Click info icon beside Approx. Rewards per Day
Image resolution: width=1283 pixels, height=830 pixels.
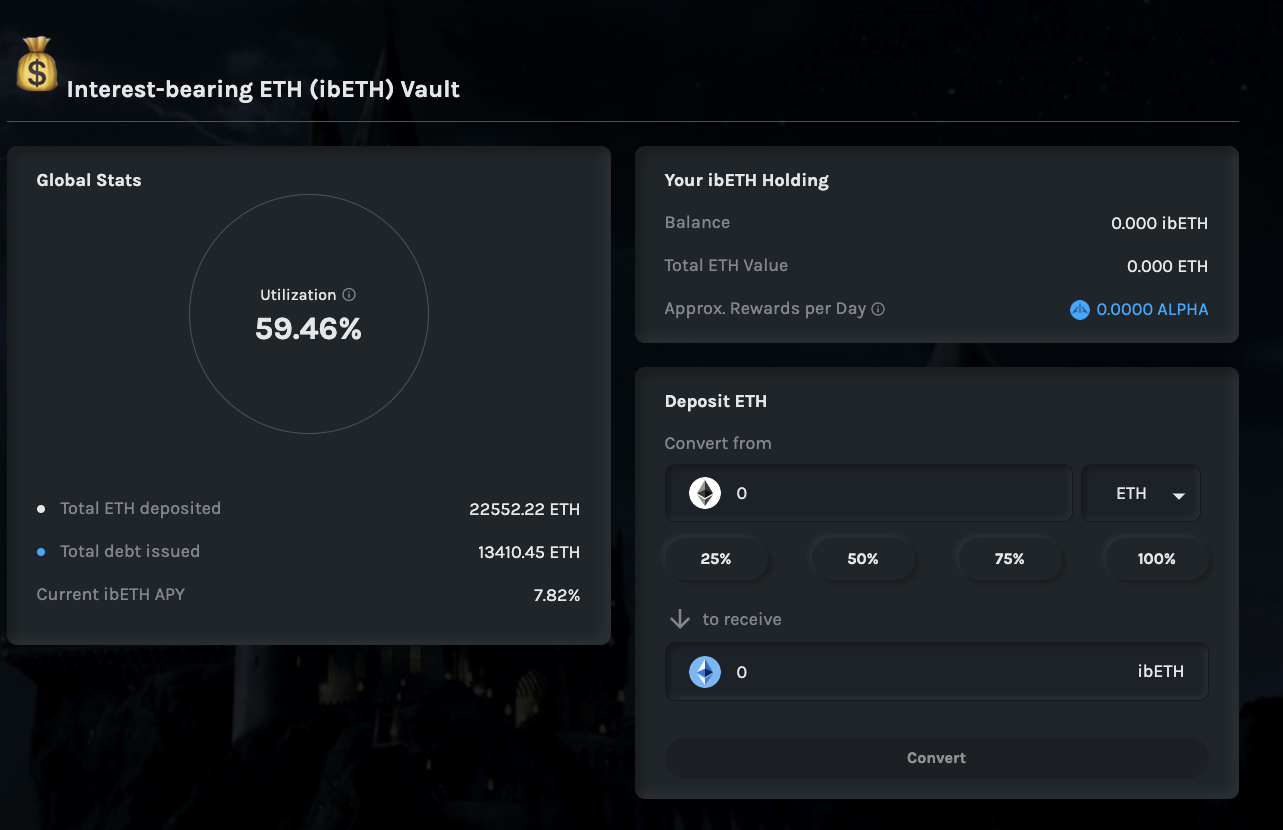[878, 309]
